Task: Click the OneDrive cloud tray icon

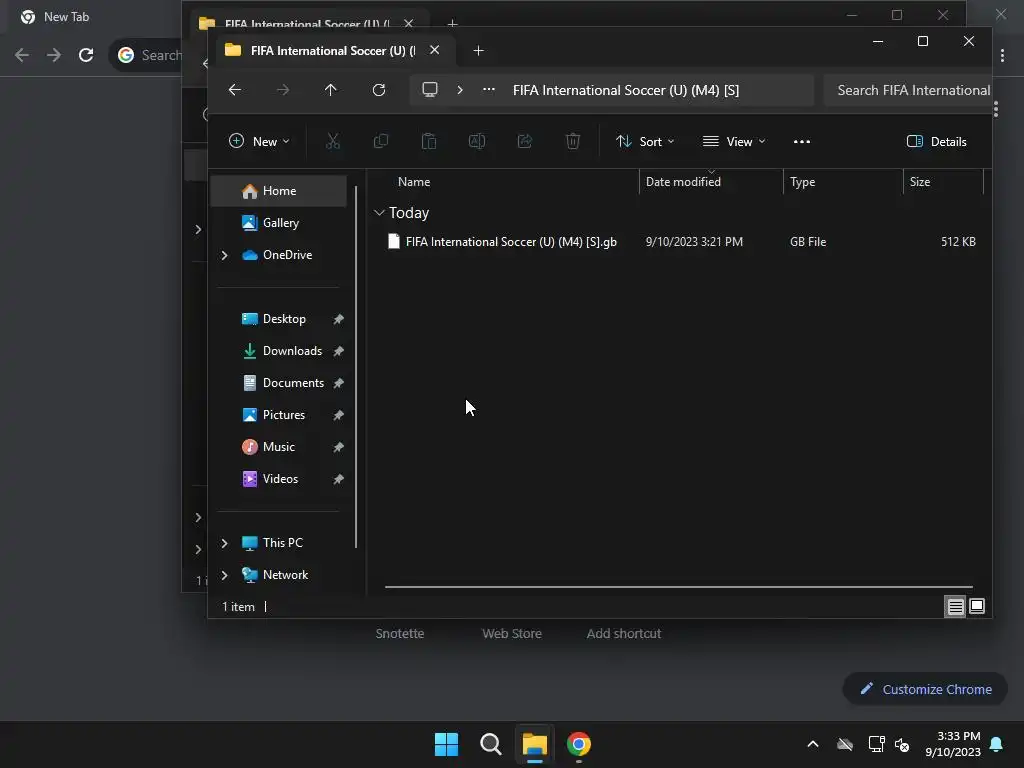Action: [845, 744]
